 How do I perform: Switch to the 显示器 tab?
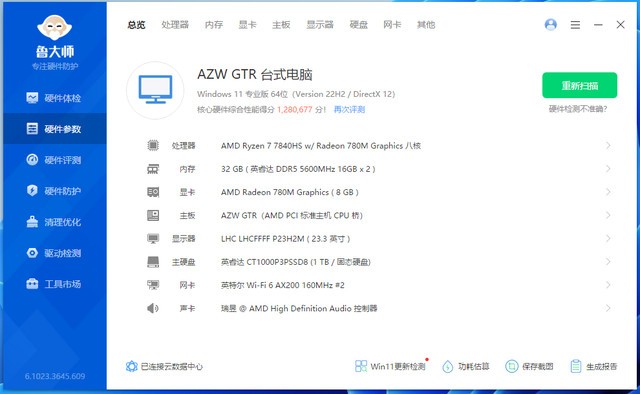pyautogui.click(x=320, y=25)
